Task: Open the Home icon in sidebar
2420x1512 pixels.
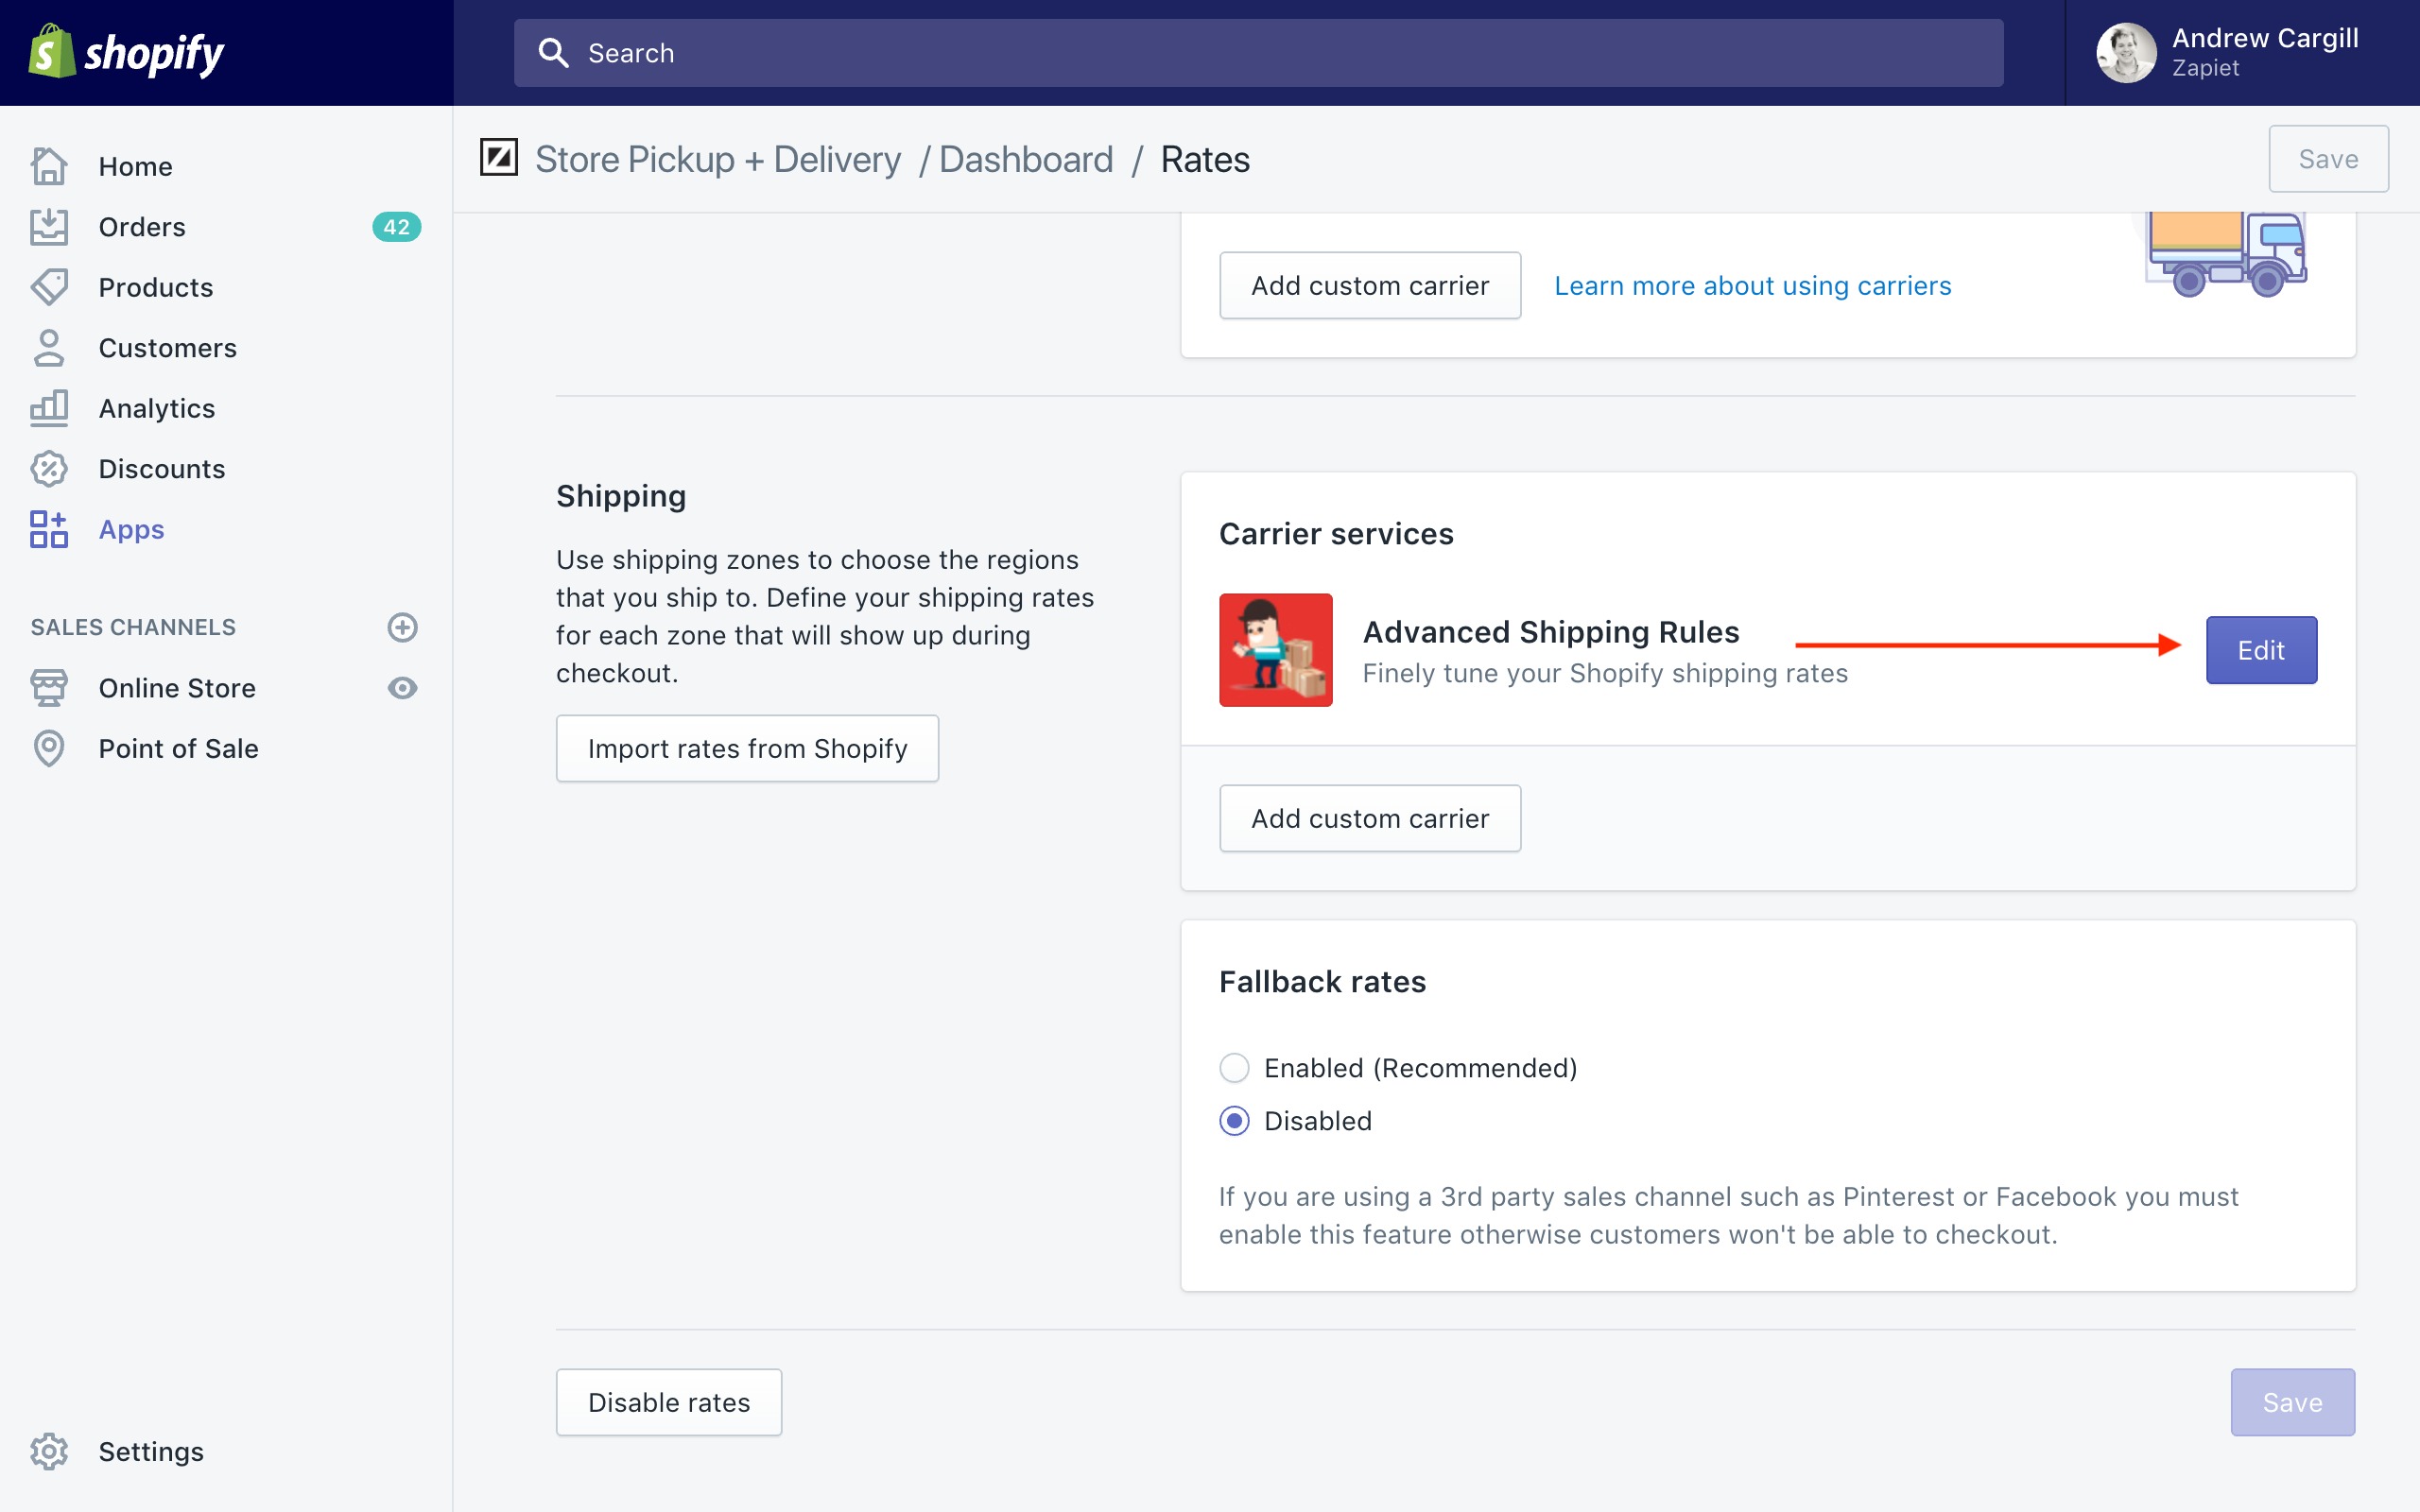Action: tap(49, 166)
